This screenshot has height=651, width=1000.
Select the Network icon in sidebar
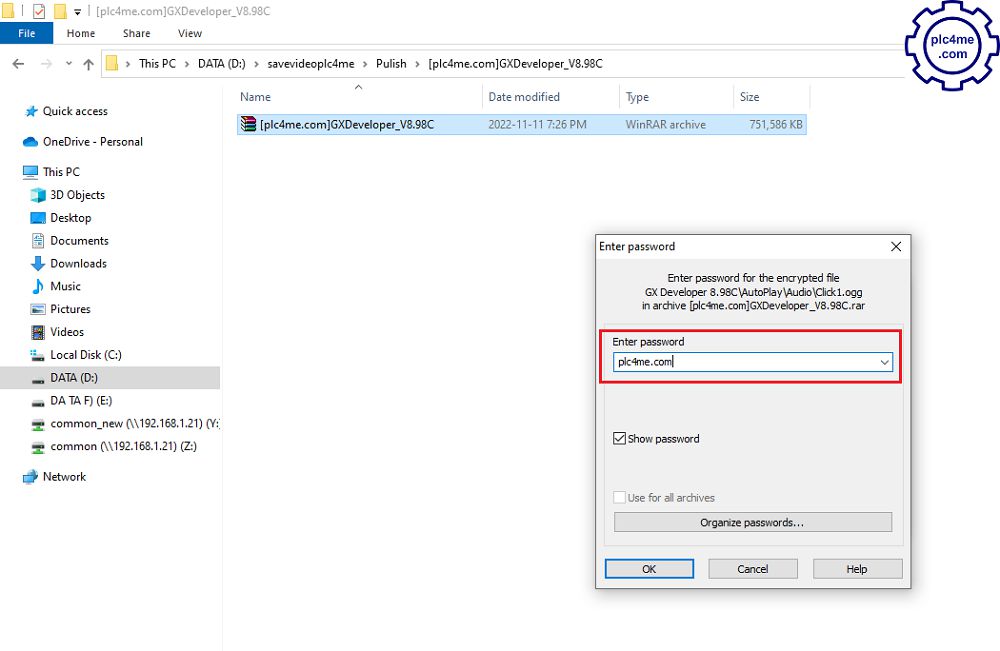click(31, 477)
